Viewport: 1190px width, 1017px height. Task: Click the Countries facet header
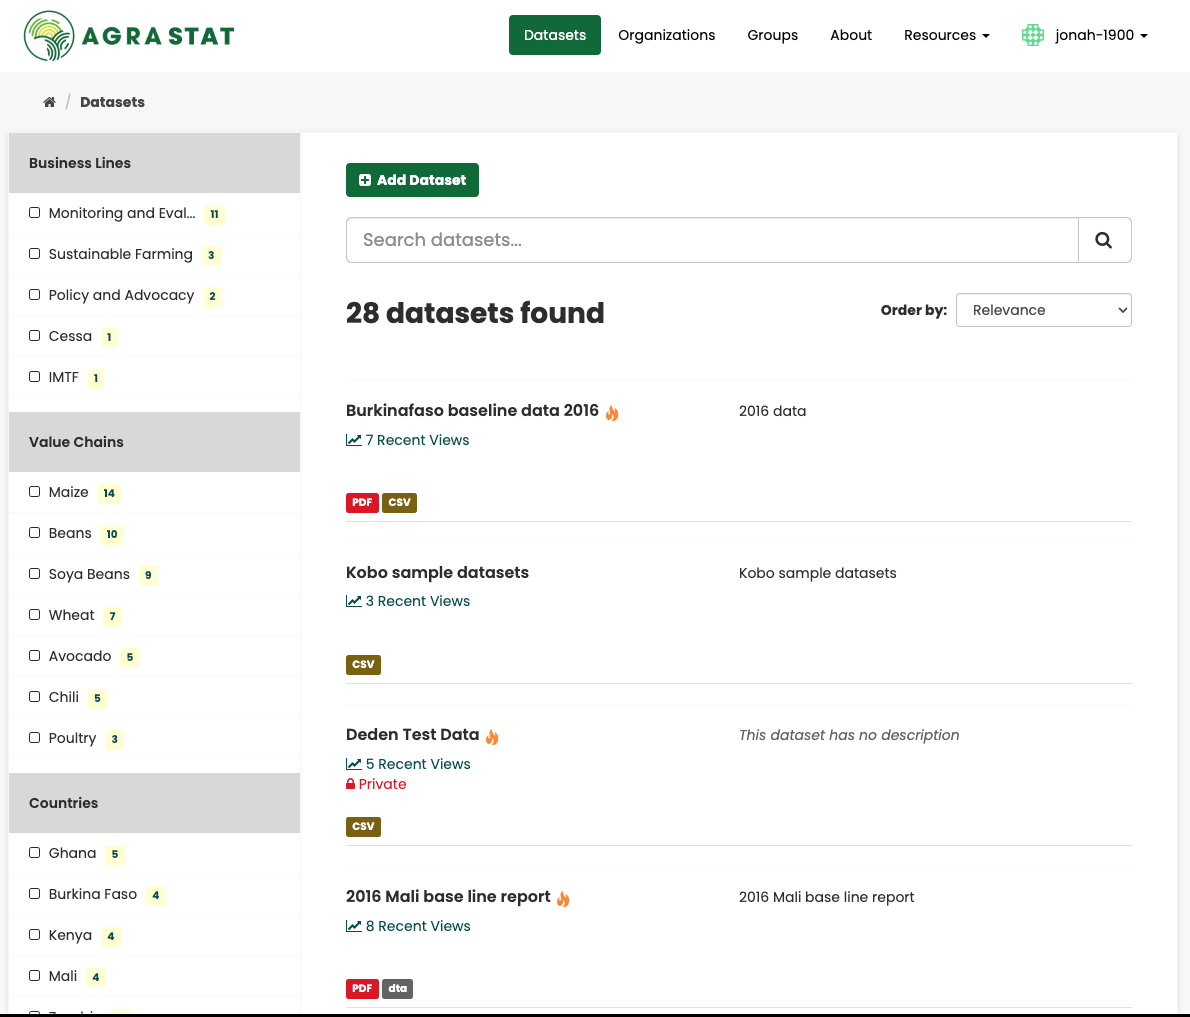tap(154, 803)
